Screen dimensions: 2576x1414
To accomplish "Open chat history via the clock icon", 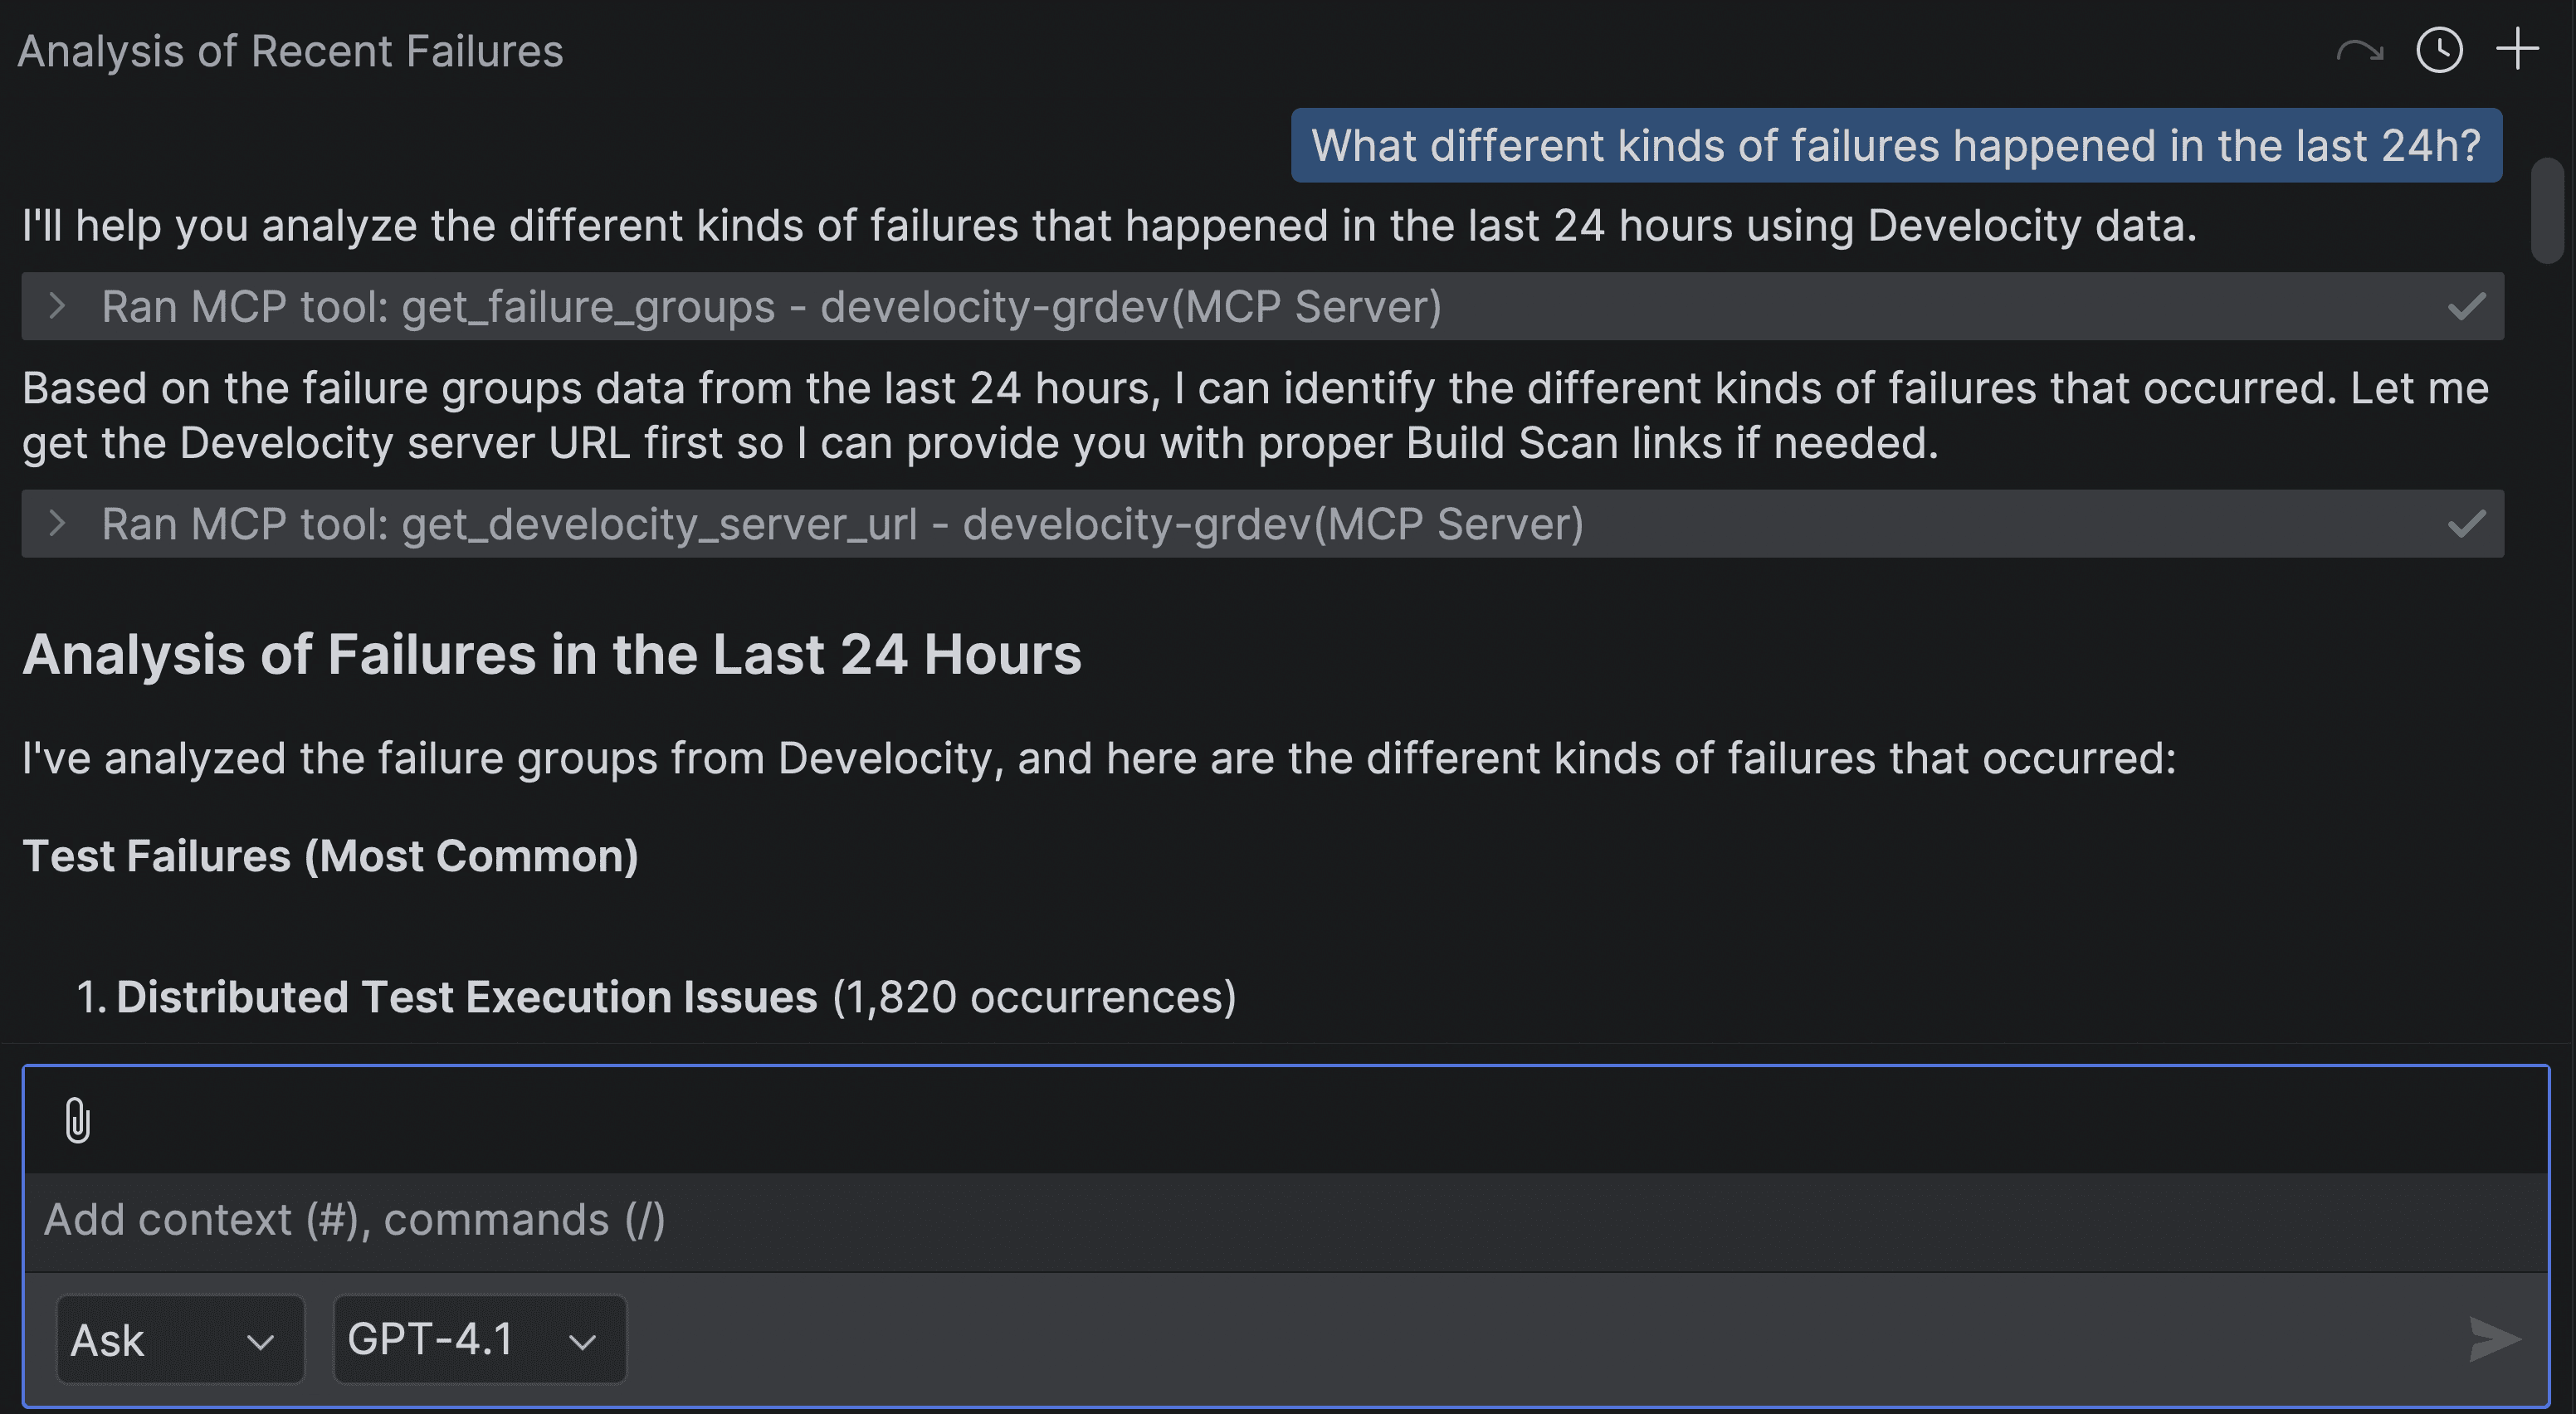I will click(2438, 51).
